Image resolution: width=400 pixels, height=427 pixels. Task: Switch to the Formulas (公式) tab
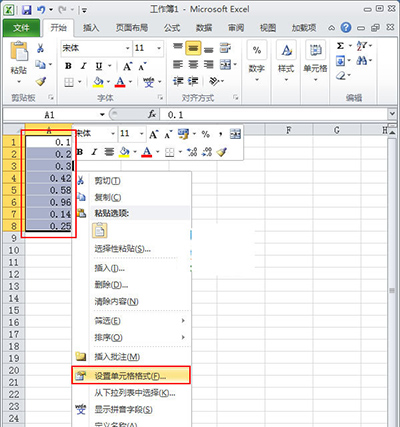[x=172, y=28]
